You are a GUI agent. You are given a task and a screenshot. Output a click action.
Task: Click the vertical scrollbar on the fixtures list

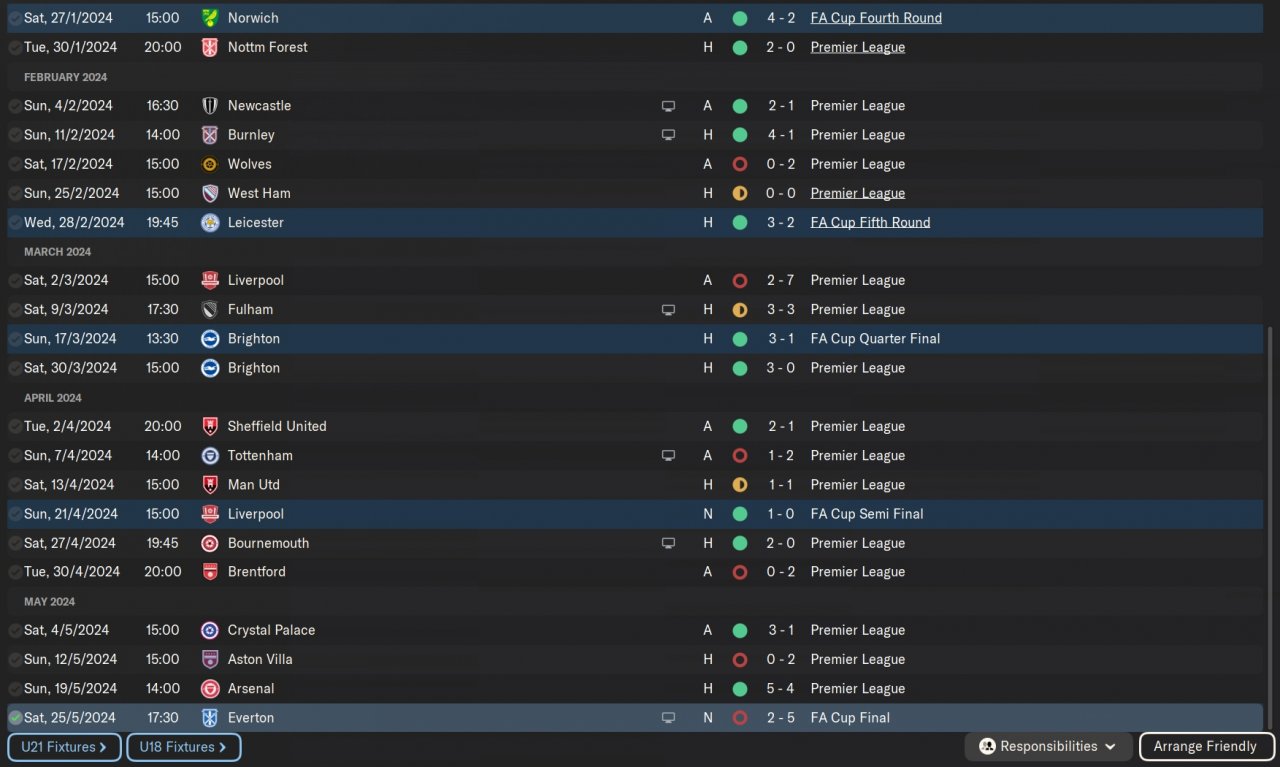tap(1270, 520)
